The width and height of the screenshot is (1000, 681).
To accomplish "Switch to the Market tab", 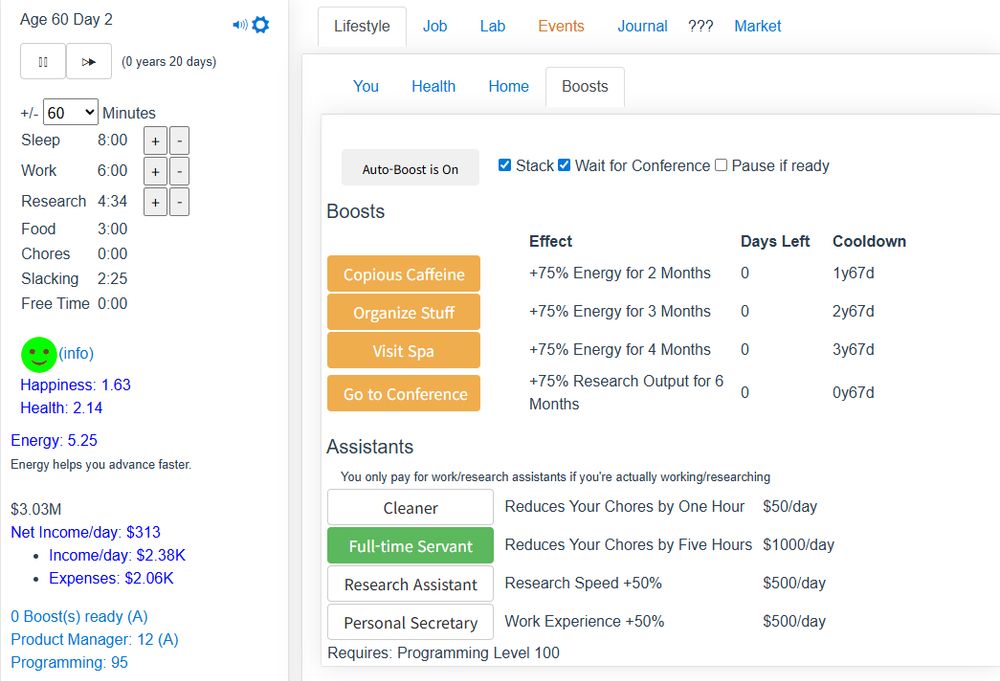I will click(x=757, y=26).
